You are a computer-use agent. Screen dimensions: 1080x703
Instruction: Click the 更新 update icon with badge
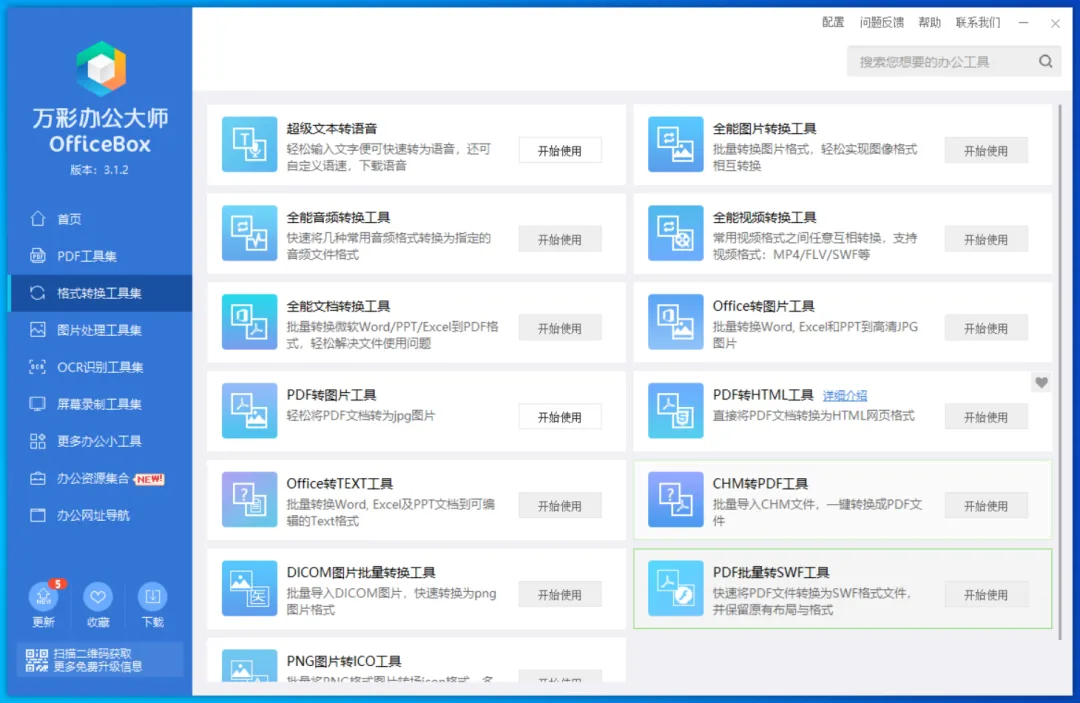[43, 596]
